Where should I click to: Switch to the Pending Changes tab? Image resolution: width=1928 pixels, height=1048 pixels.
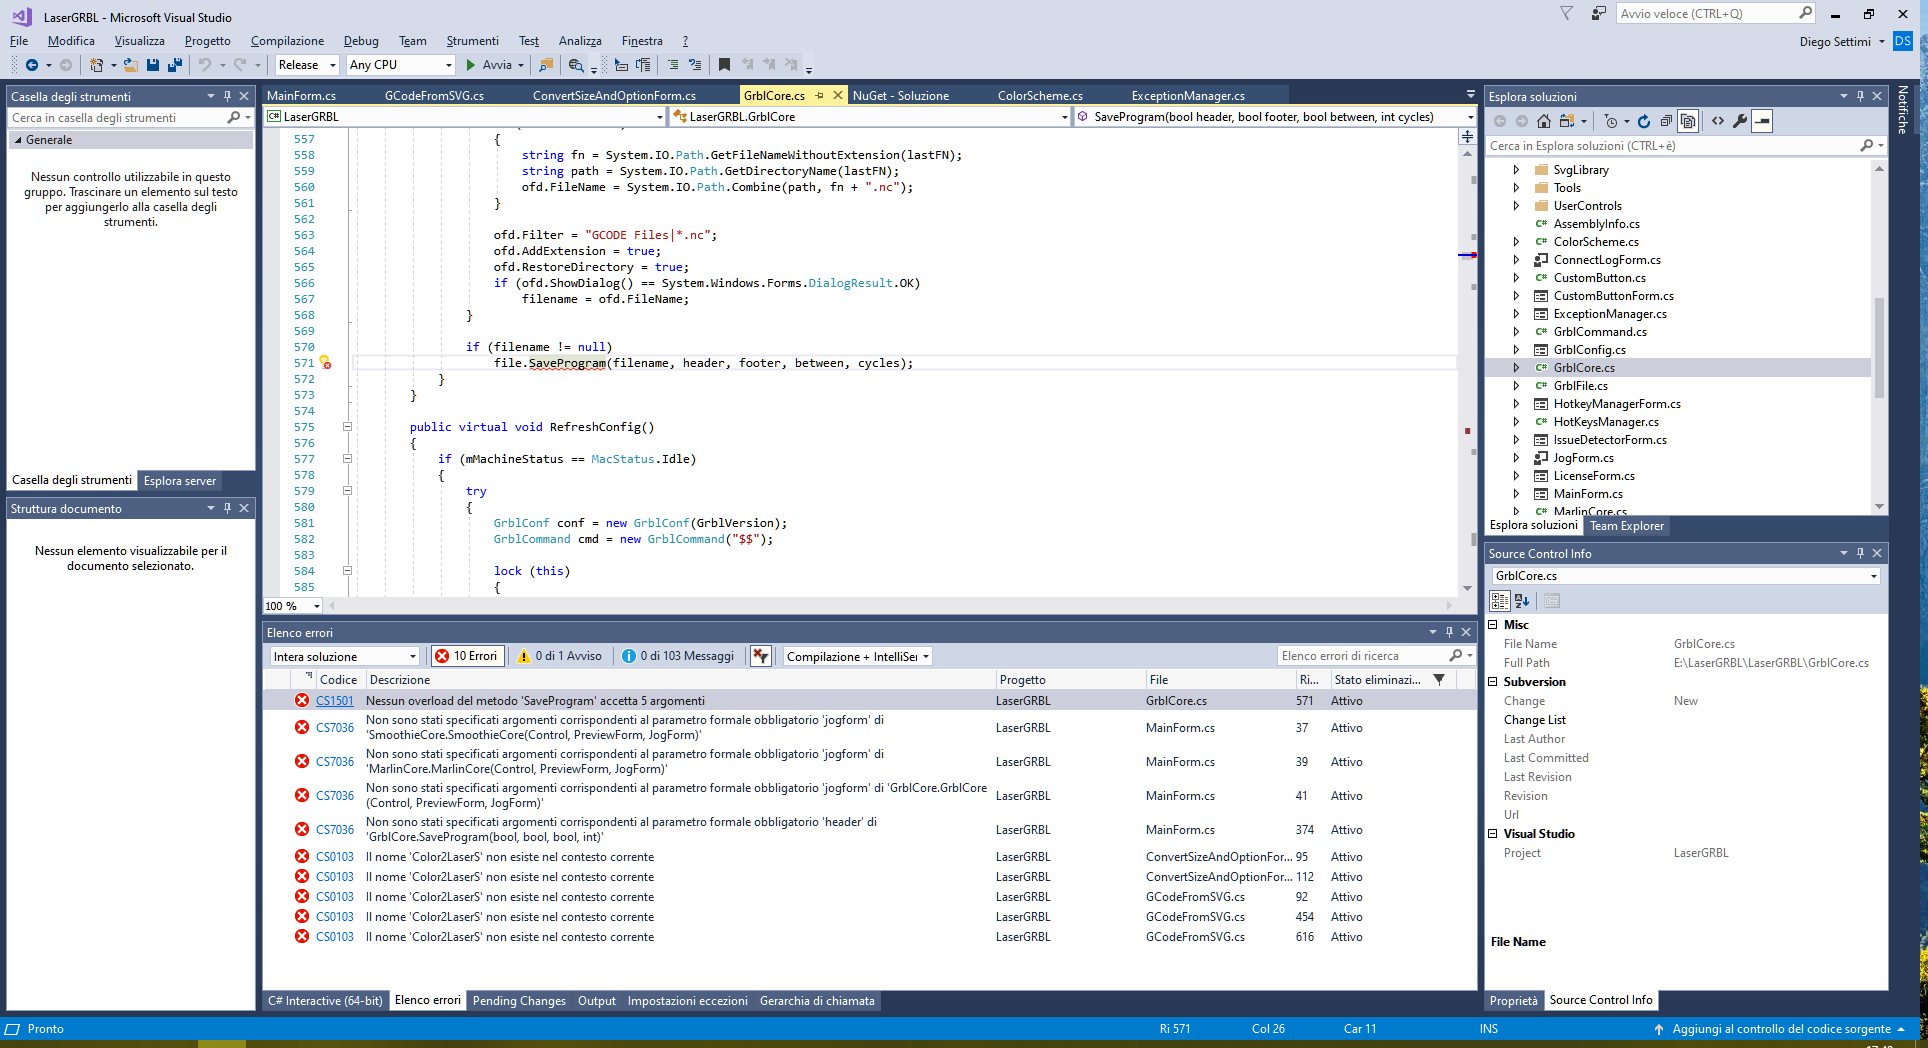[x=519, y=1001]
